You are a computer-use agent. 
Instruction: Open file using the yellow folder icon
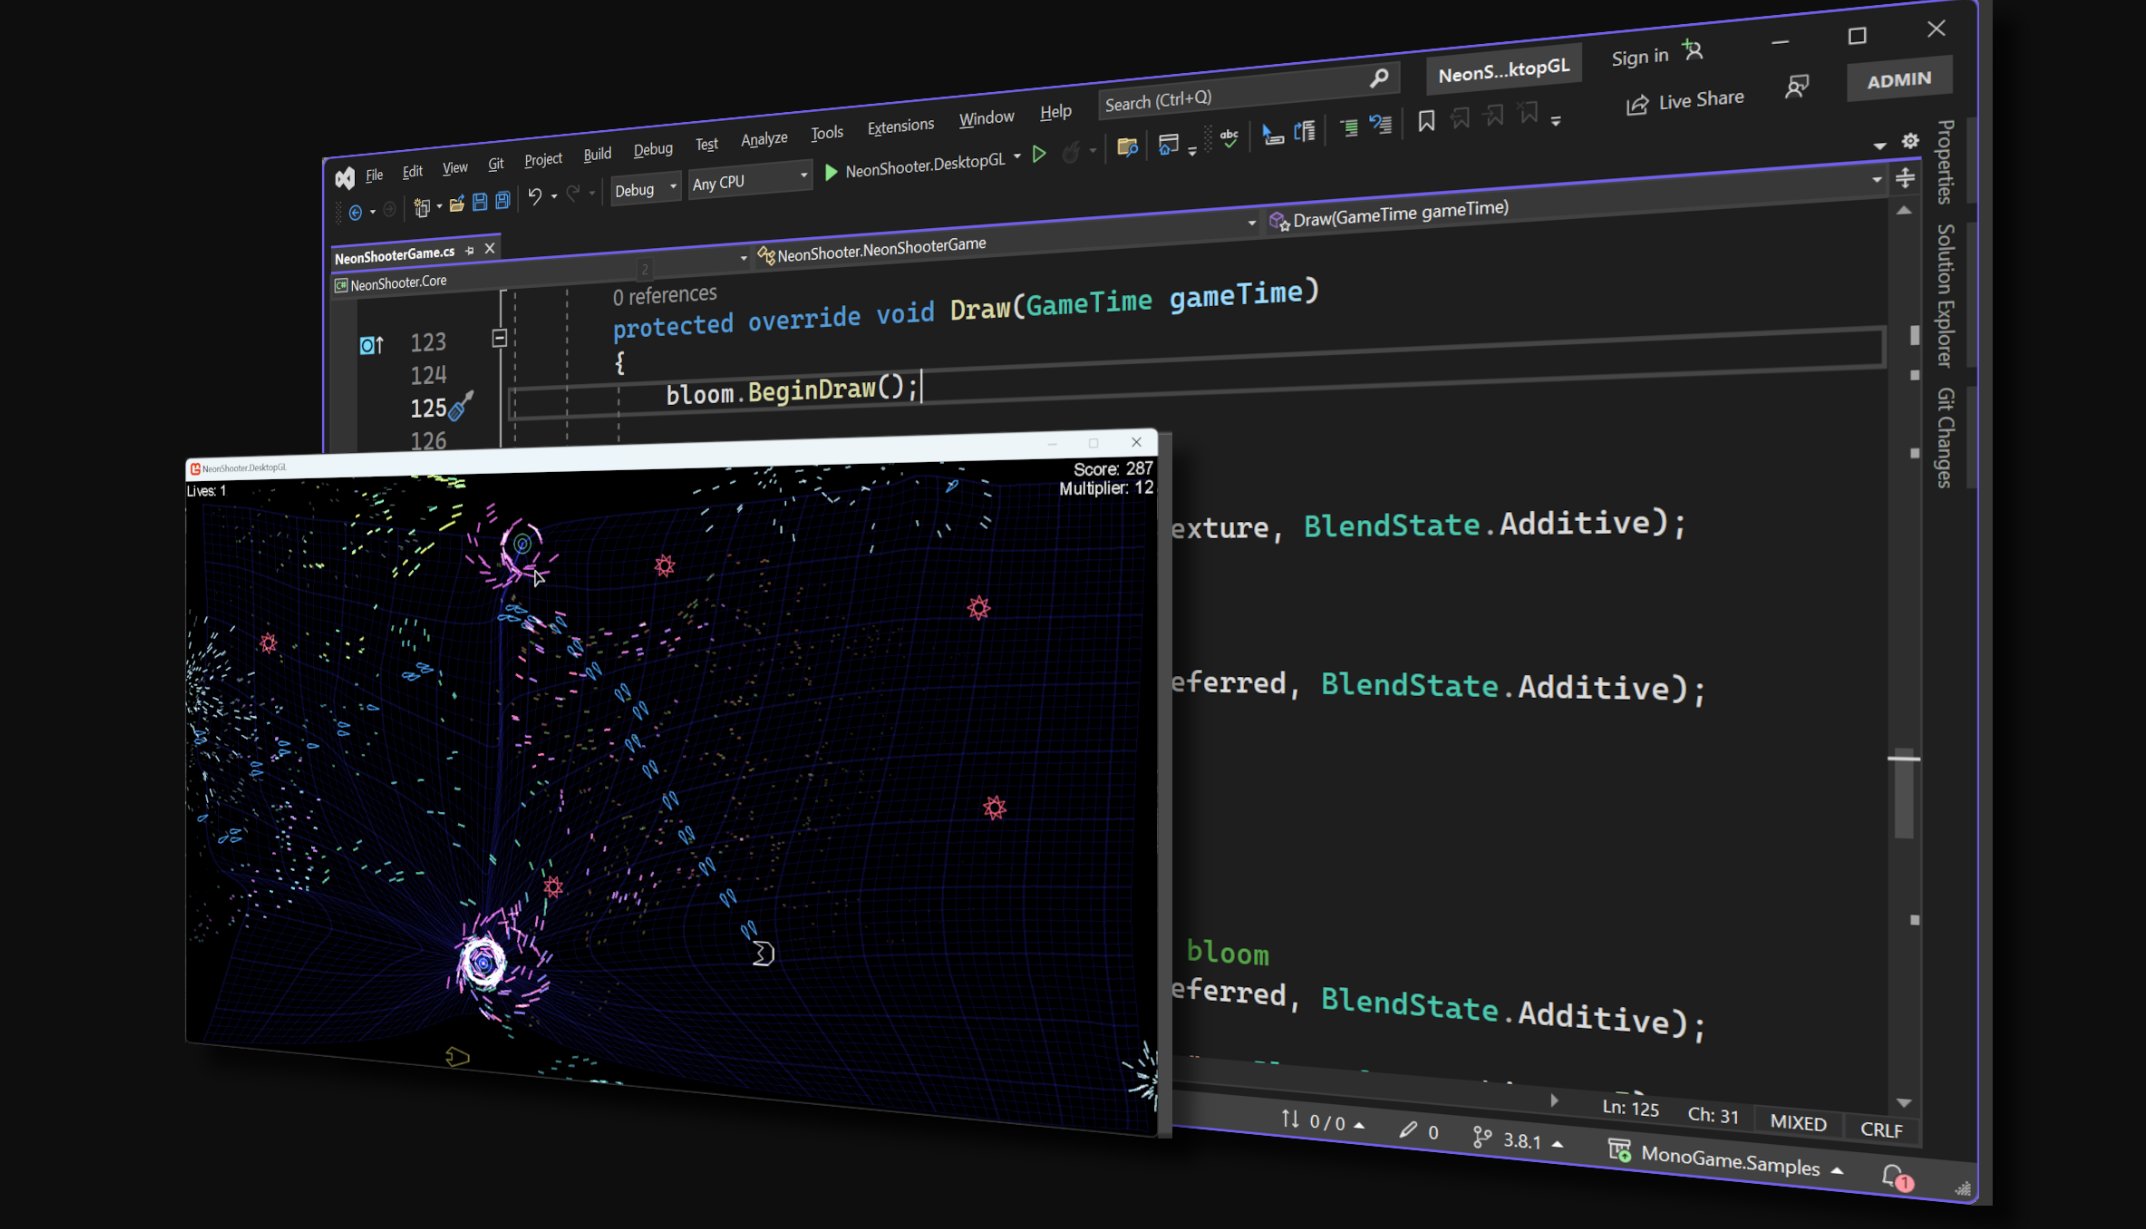tap(457, 204)
